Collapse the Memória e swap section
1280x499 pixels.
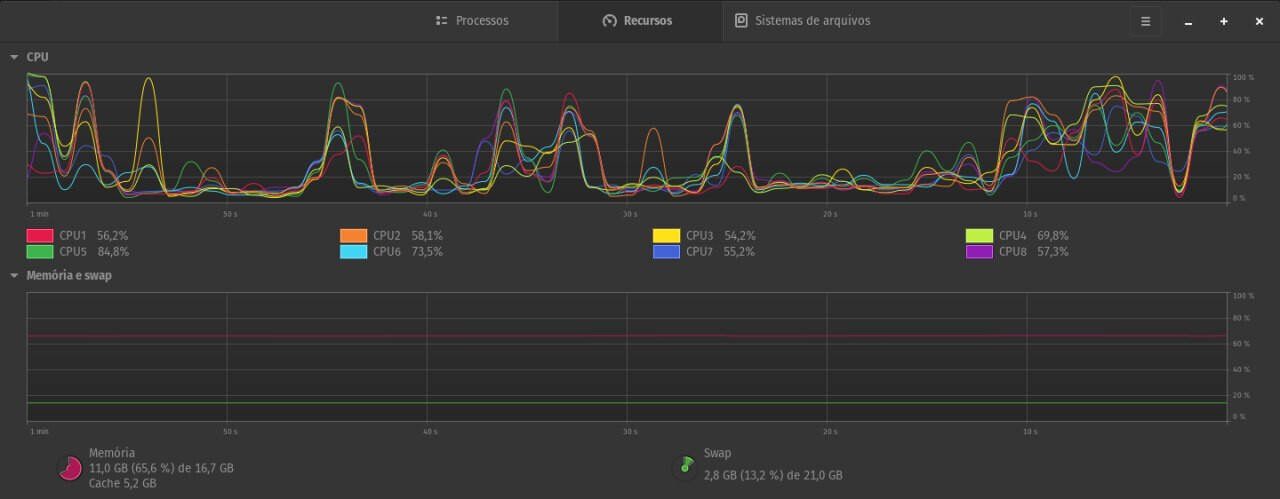pyautogui.click(x=14, y=275)
